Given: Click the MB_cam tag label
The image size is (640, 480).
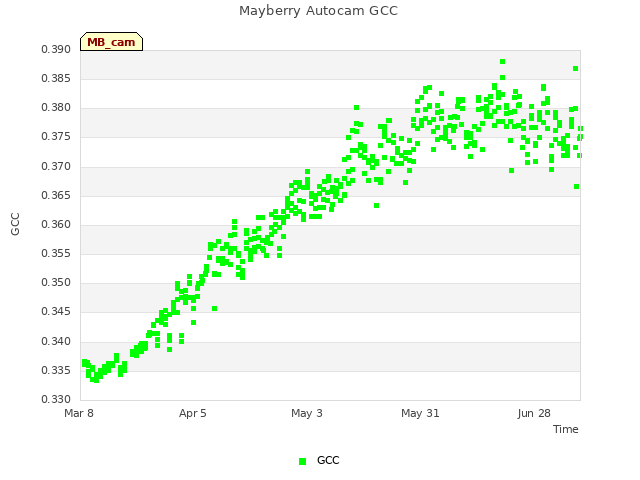Looking at the screenshot, I should 111,42.
